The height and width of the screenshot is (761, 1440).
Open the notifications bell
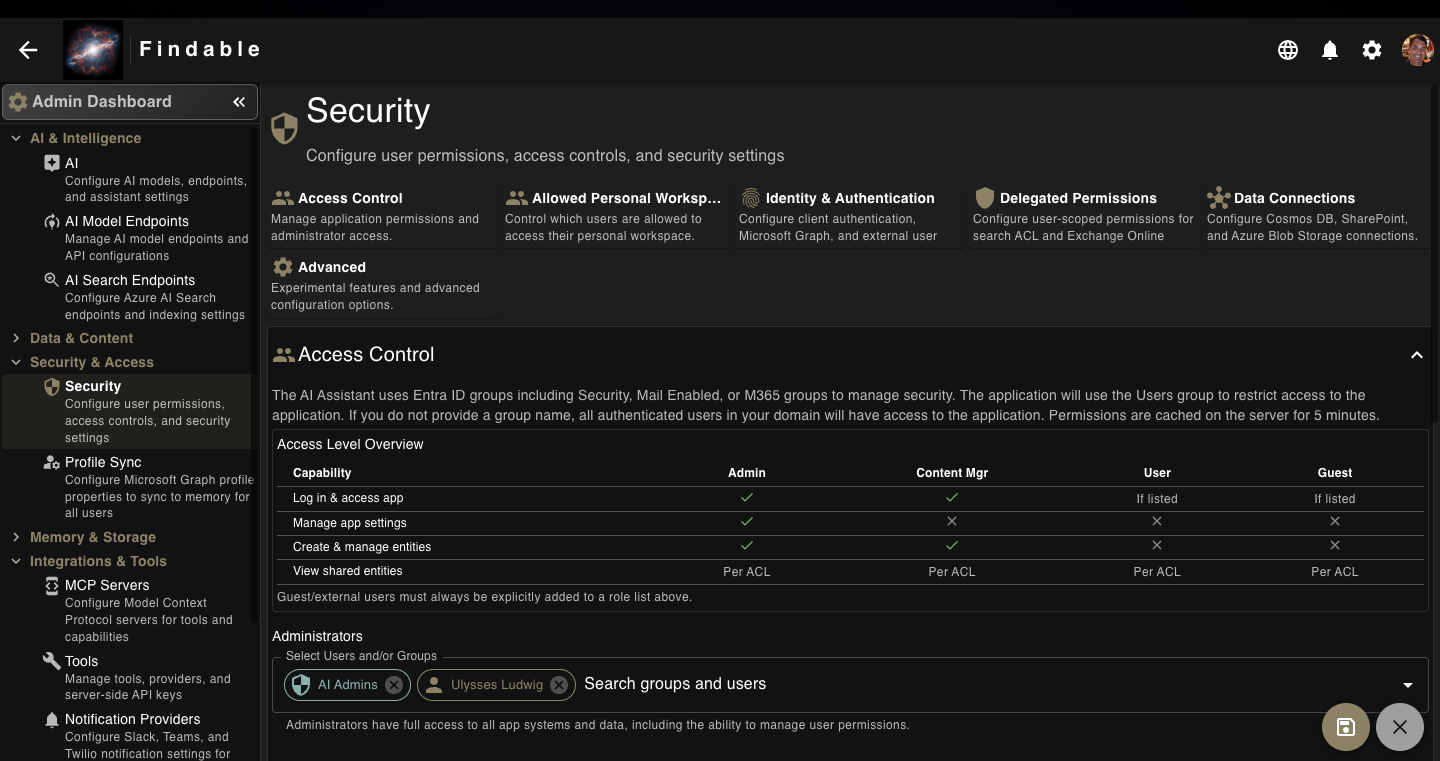[x=1330, y=50]
